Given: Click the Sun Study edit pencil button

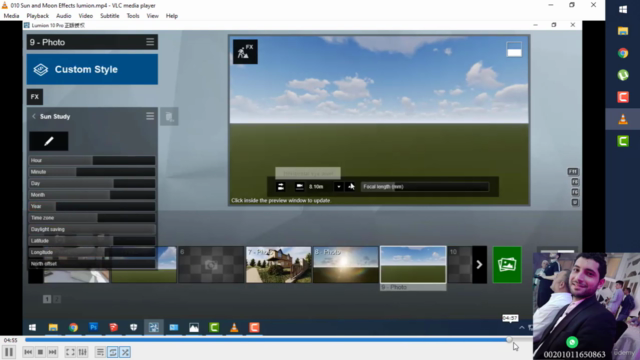Looking at the screenshot, I should (x=49, y=141).
